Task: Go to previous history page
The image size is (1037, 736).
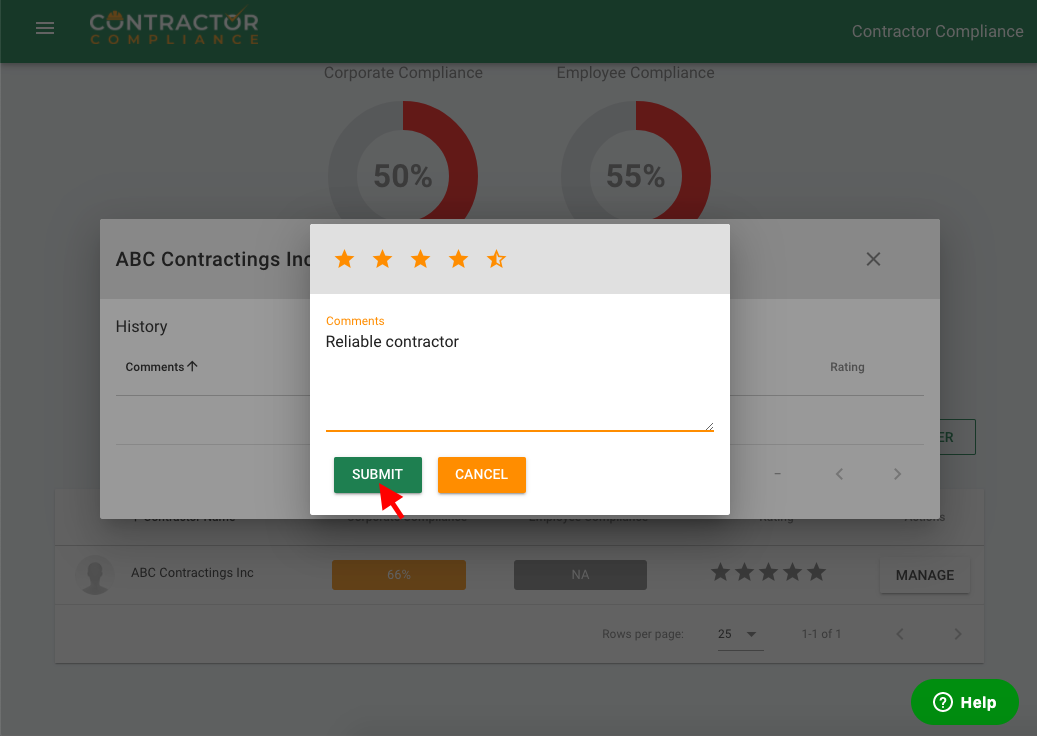Action: point(839,474)
